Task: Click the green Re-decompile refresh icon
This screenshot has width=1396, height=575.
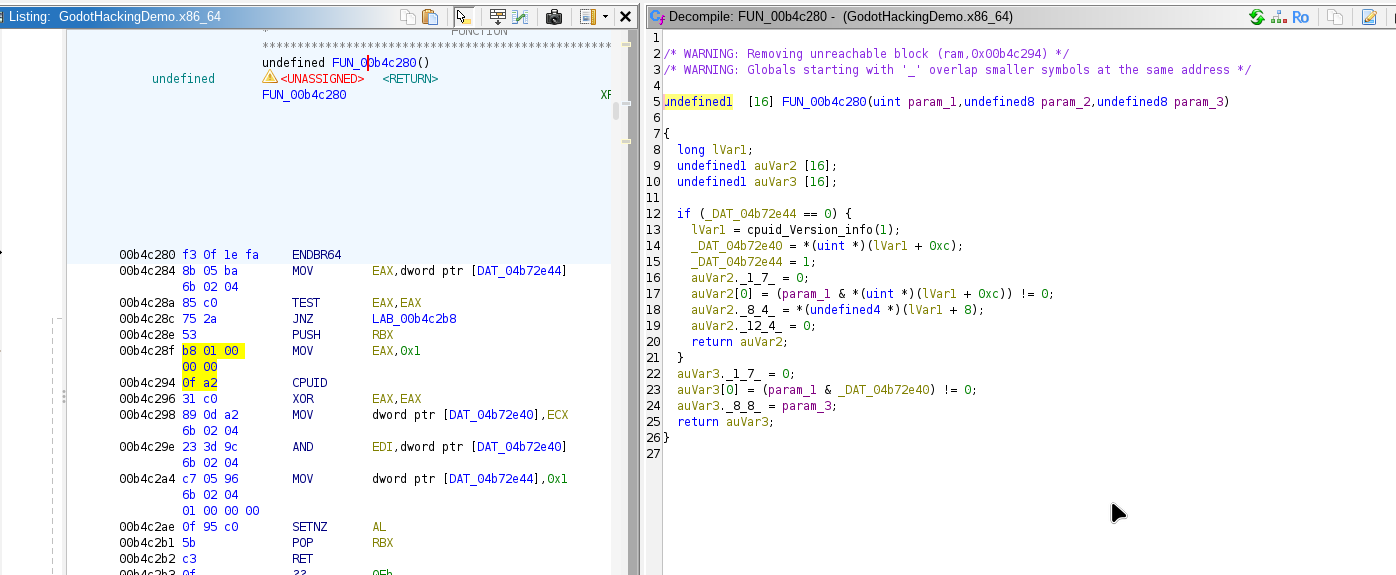Action: tap(1256, 17)
